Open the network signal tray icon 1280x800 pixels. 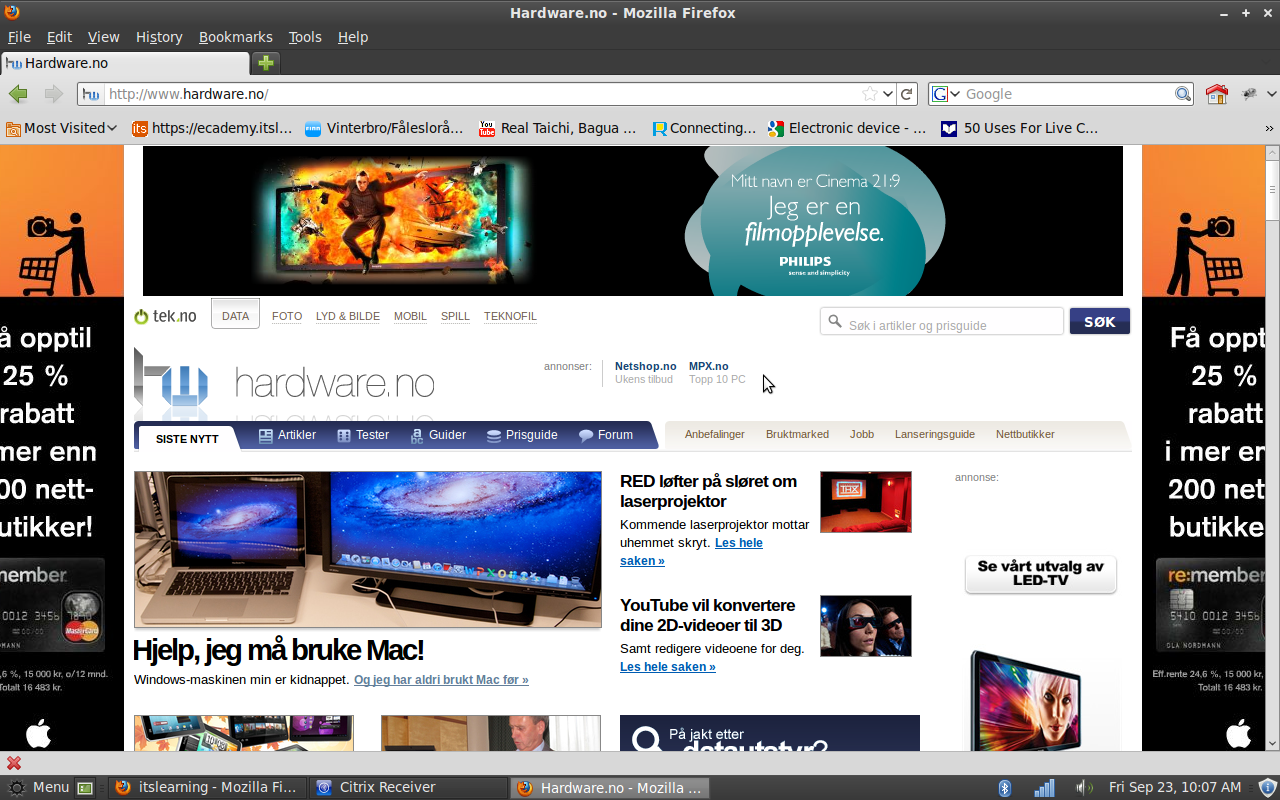(x=1044, y=788)
